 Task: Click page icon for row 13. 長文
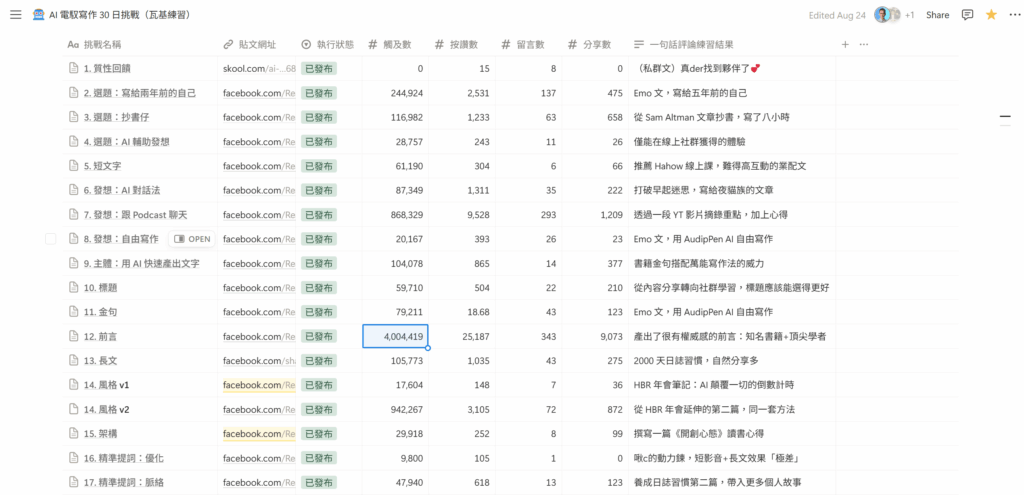[x=74, y=360]
